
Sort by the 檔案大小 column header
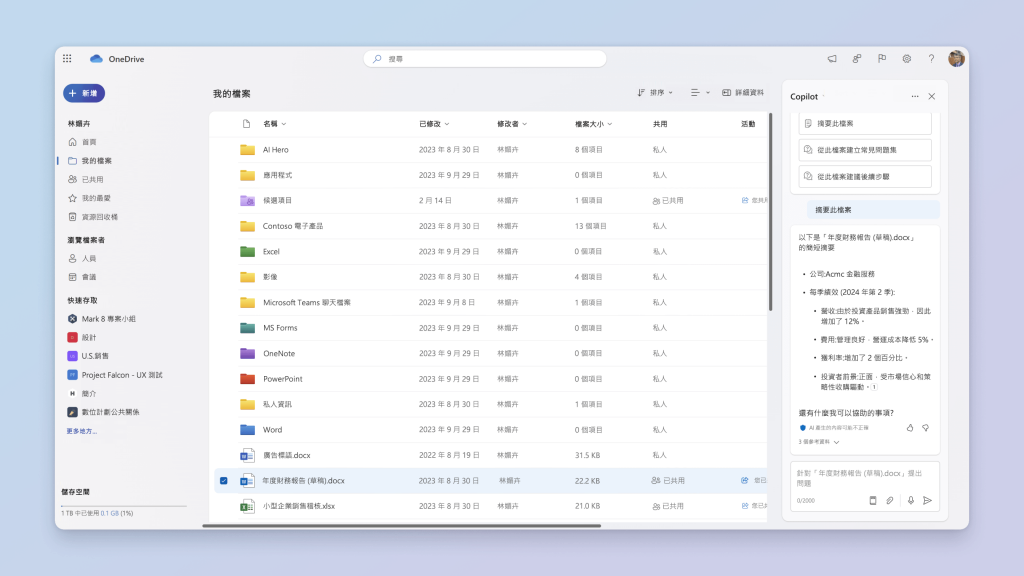click(594, 124)
